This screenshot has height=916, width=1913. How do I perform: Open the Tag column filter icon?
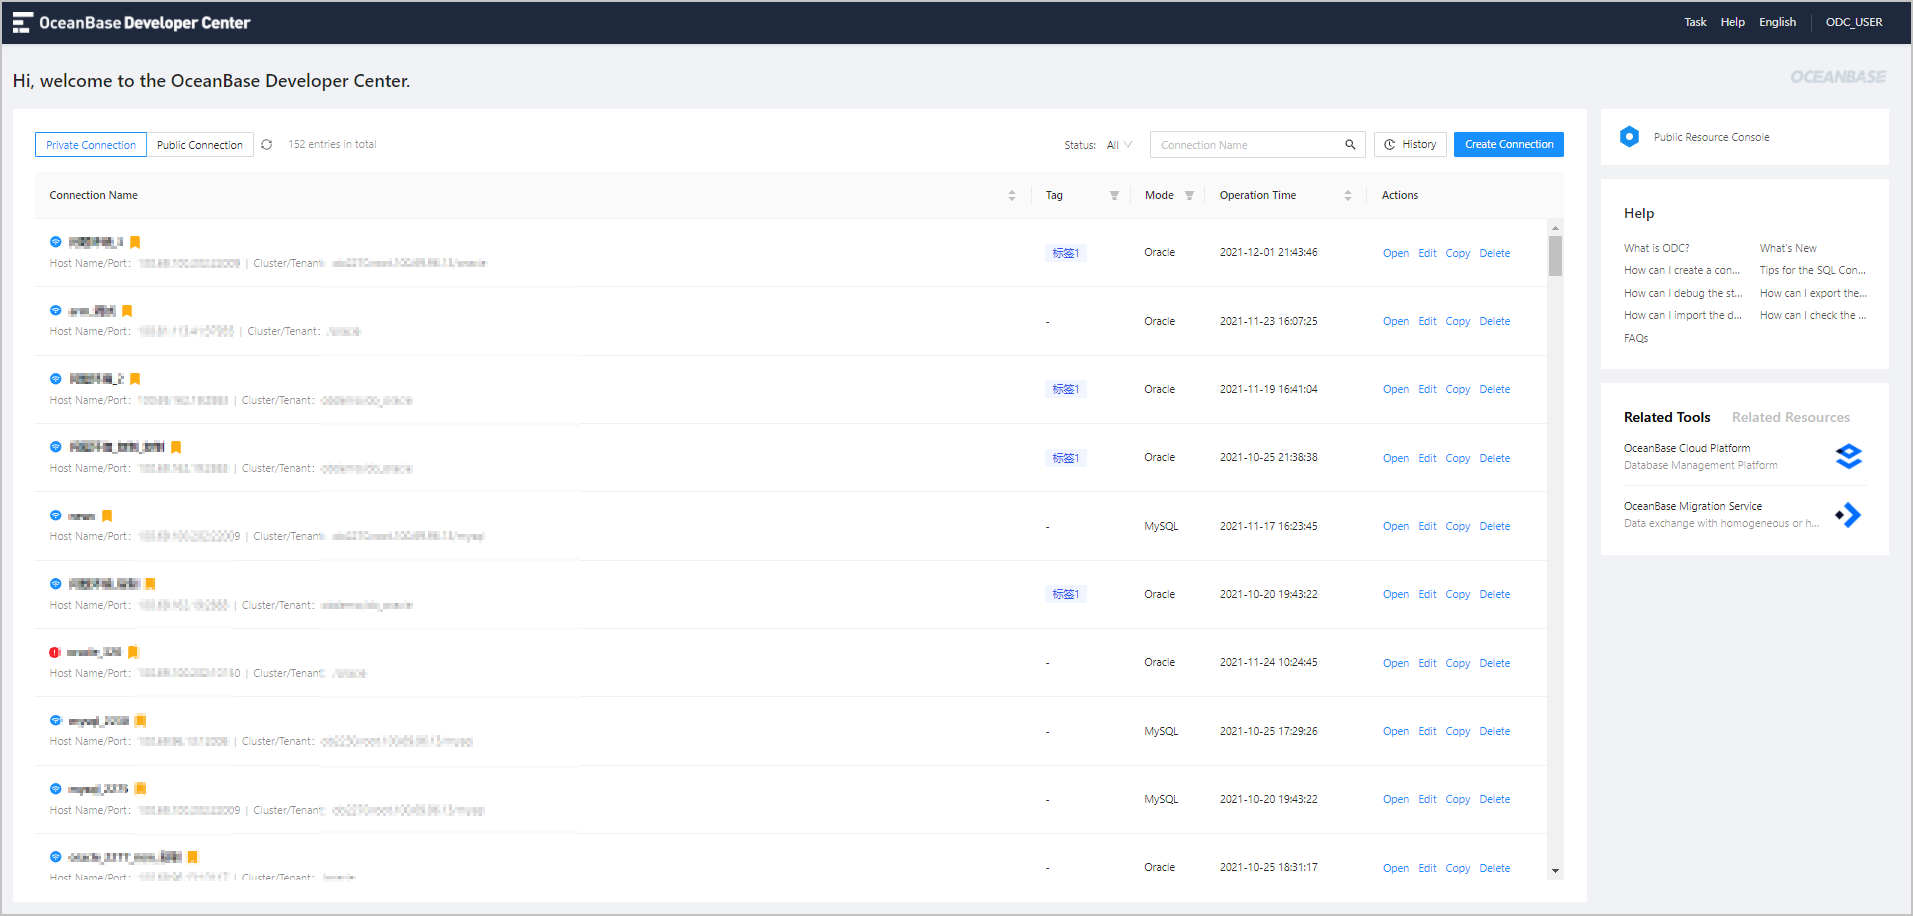pyautogui.click(x=1114, y=196)
